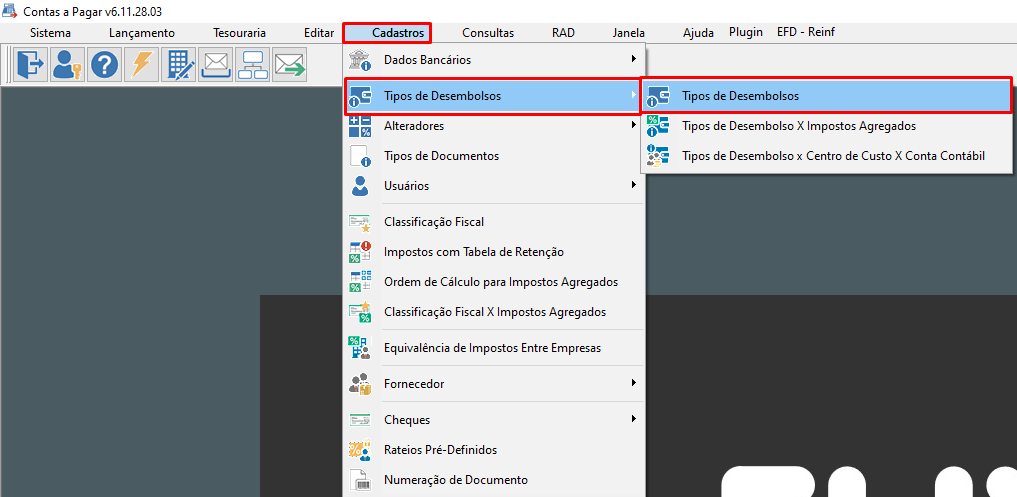Open the Cadastros menu
The image size is (1017, 497).
[398, 32]
